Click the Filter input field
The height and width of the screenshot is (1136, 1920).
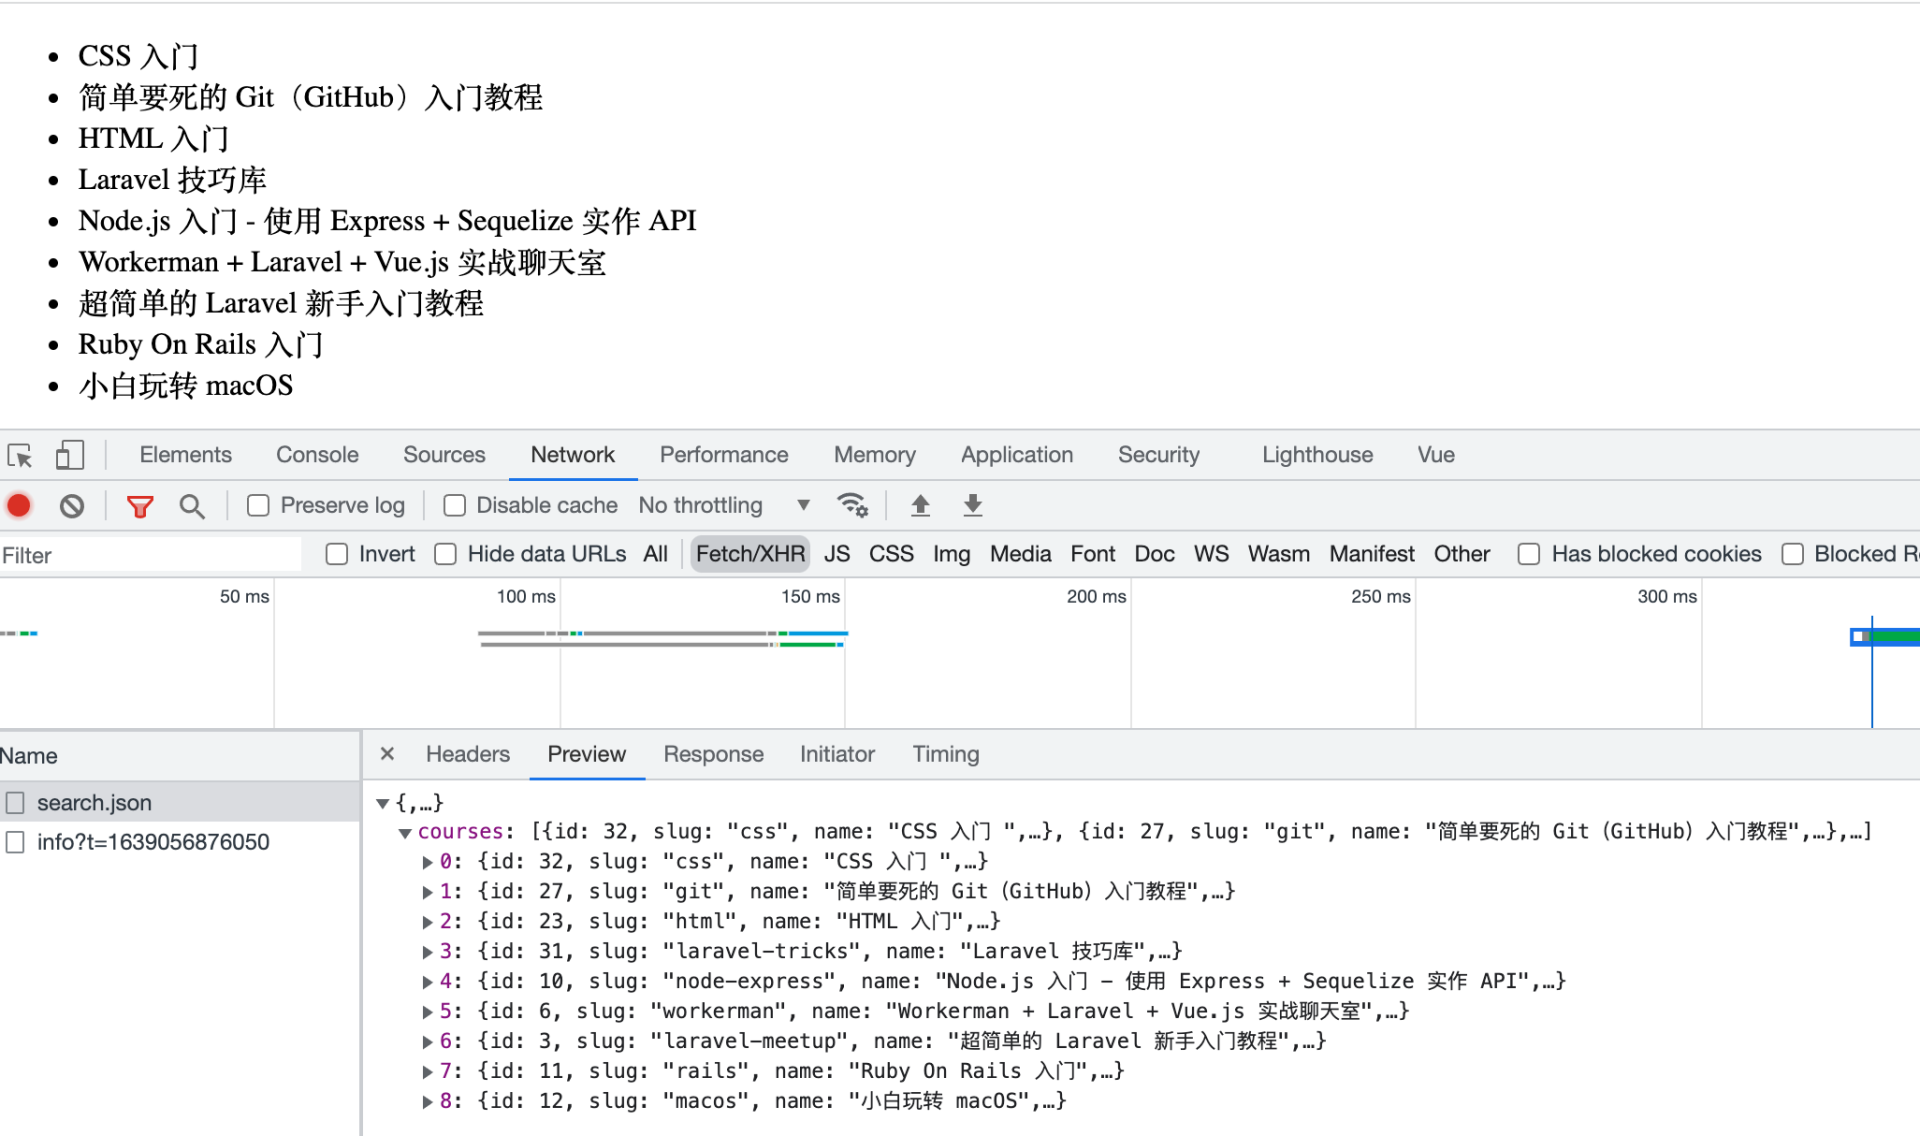[150, 554]
